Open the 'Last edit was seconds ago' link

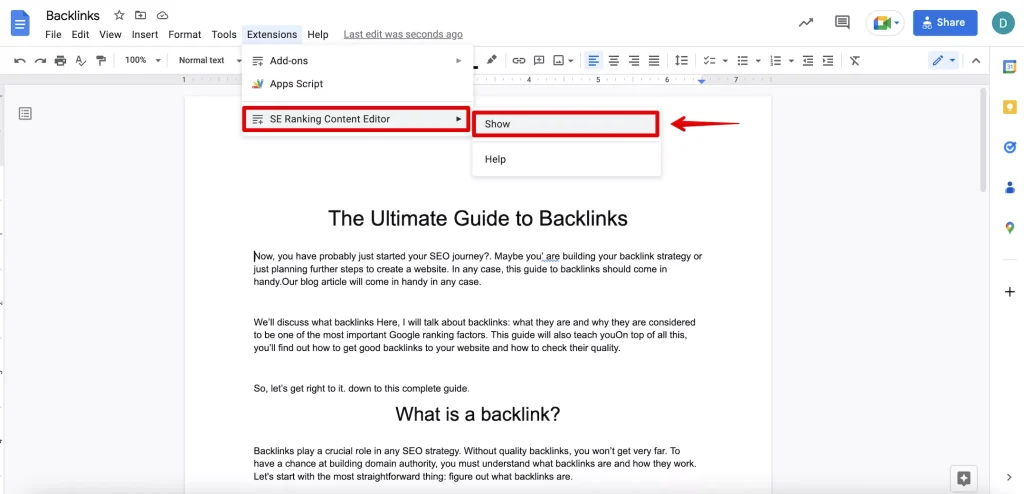[402, 35]
